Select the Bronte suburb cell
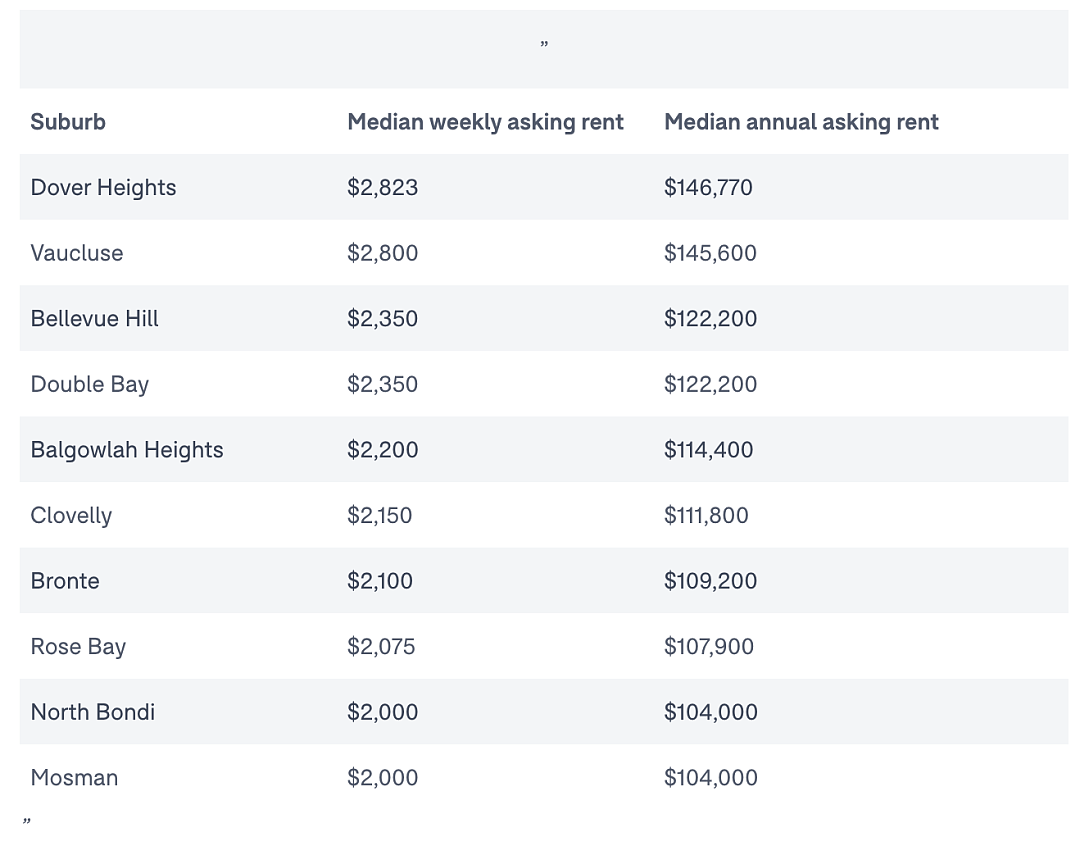The width and height of the screenshot is (1080, 846). click(x=65, y=581)
